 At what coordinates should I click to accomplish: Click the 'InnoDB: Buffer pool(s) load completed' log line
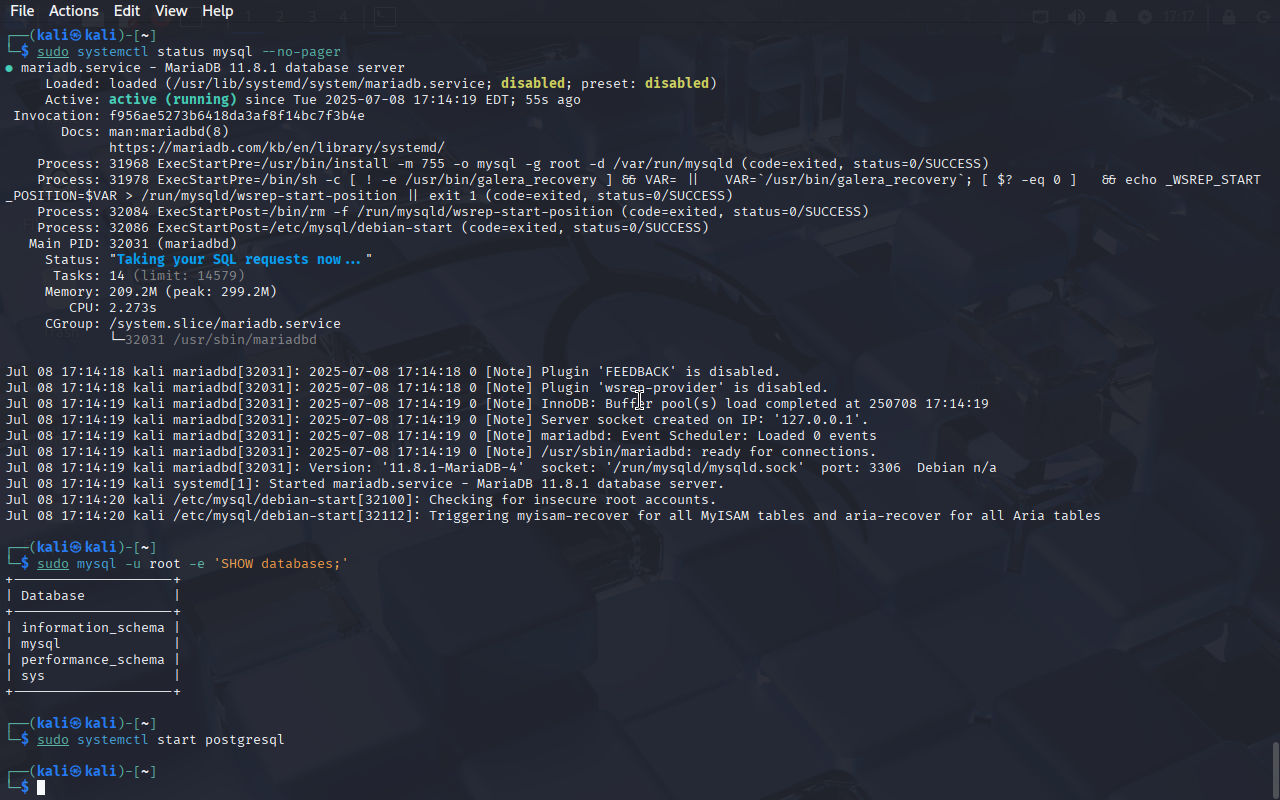tap(497, 403)
